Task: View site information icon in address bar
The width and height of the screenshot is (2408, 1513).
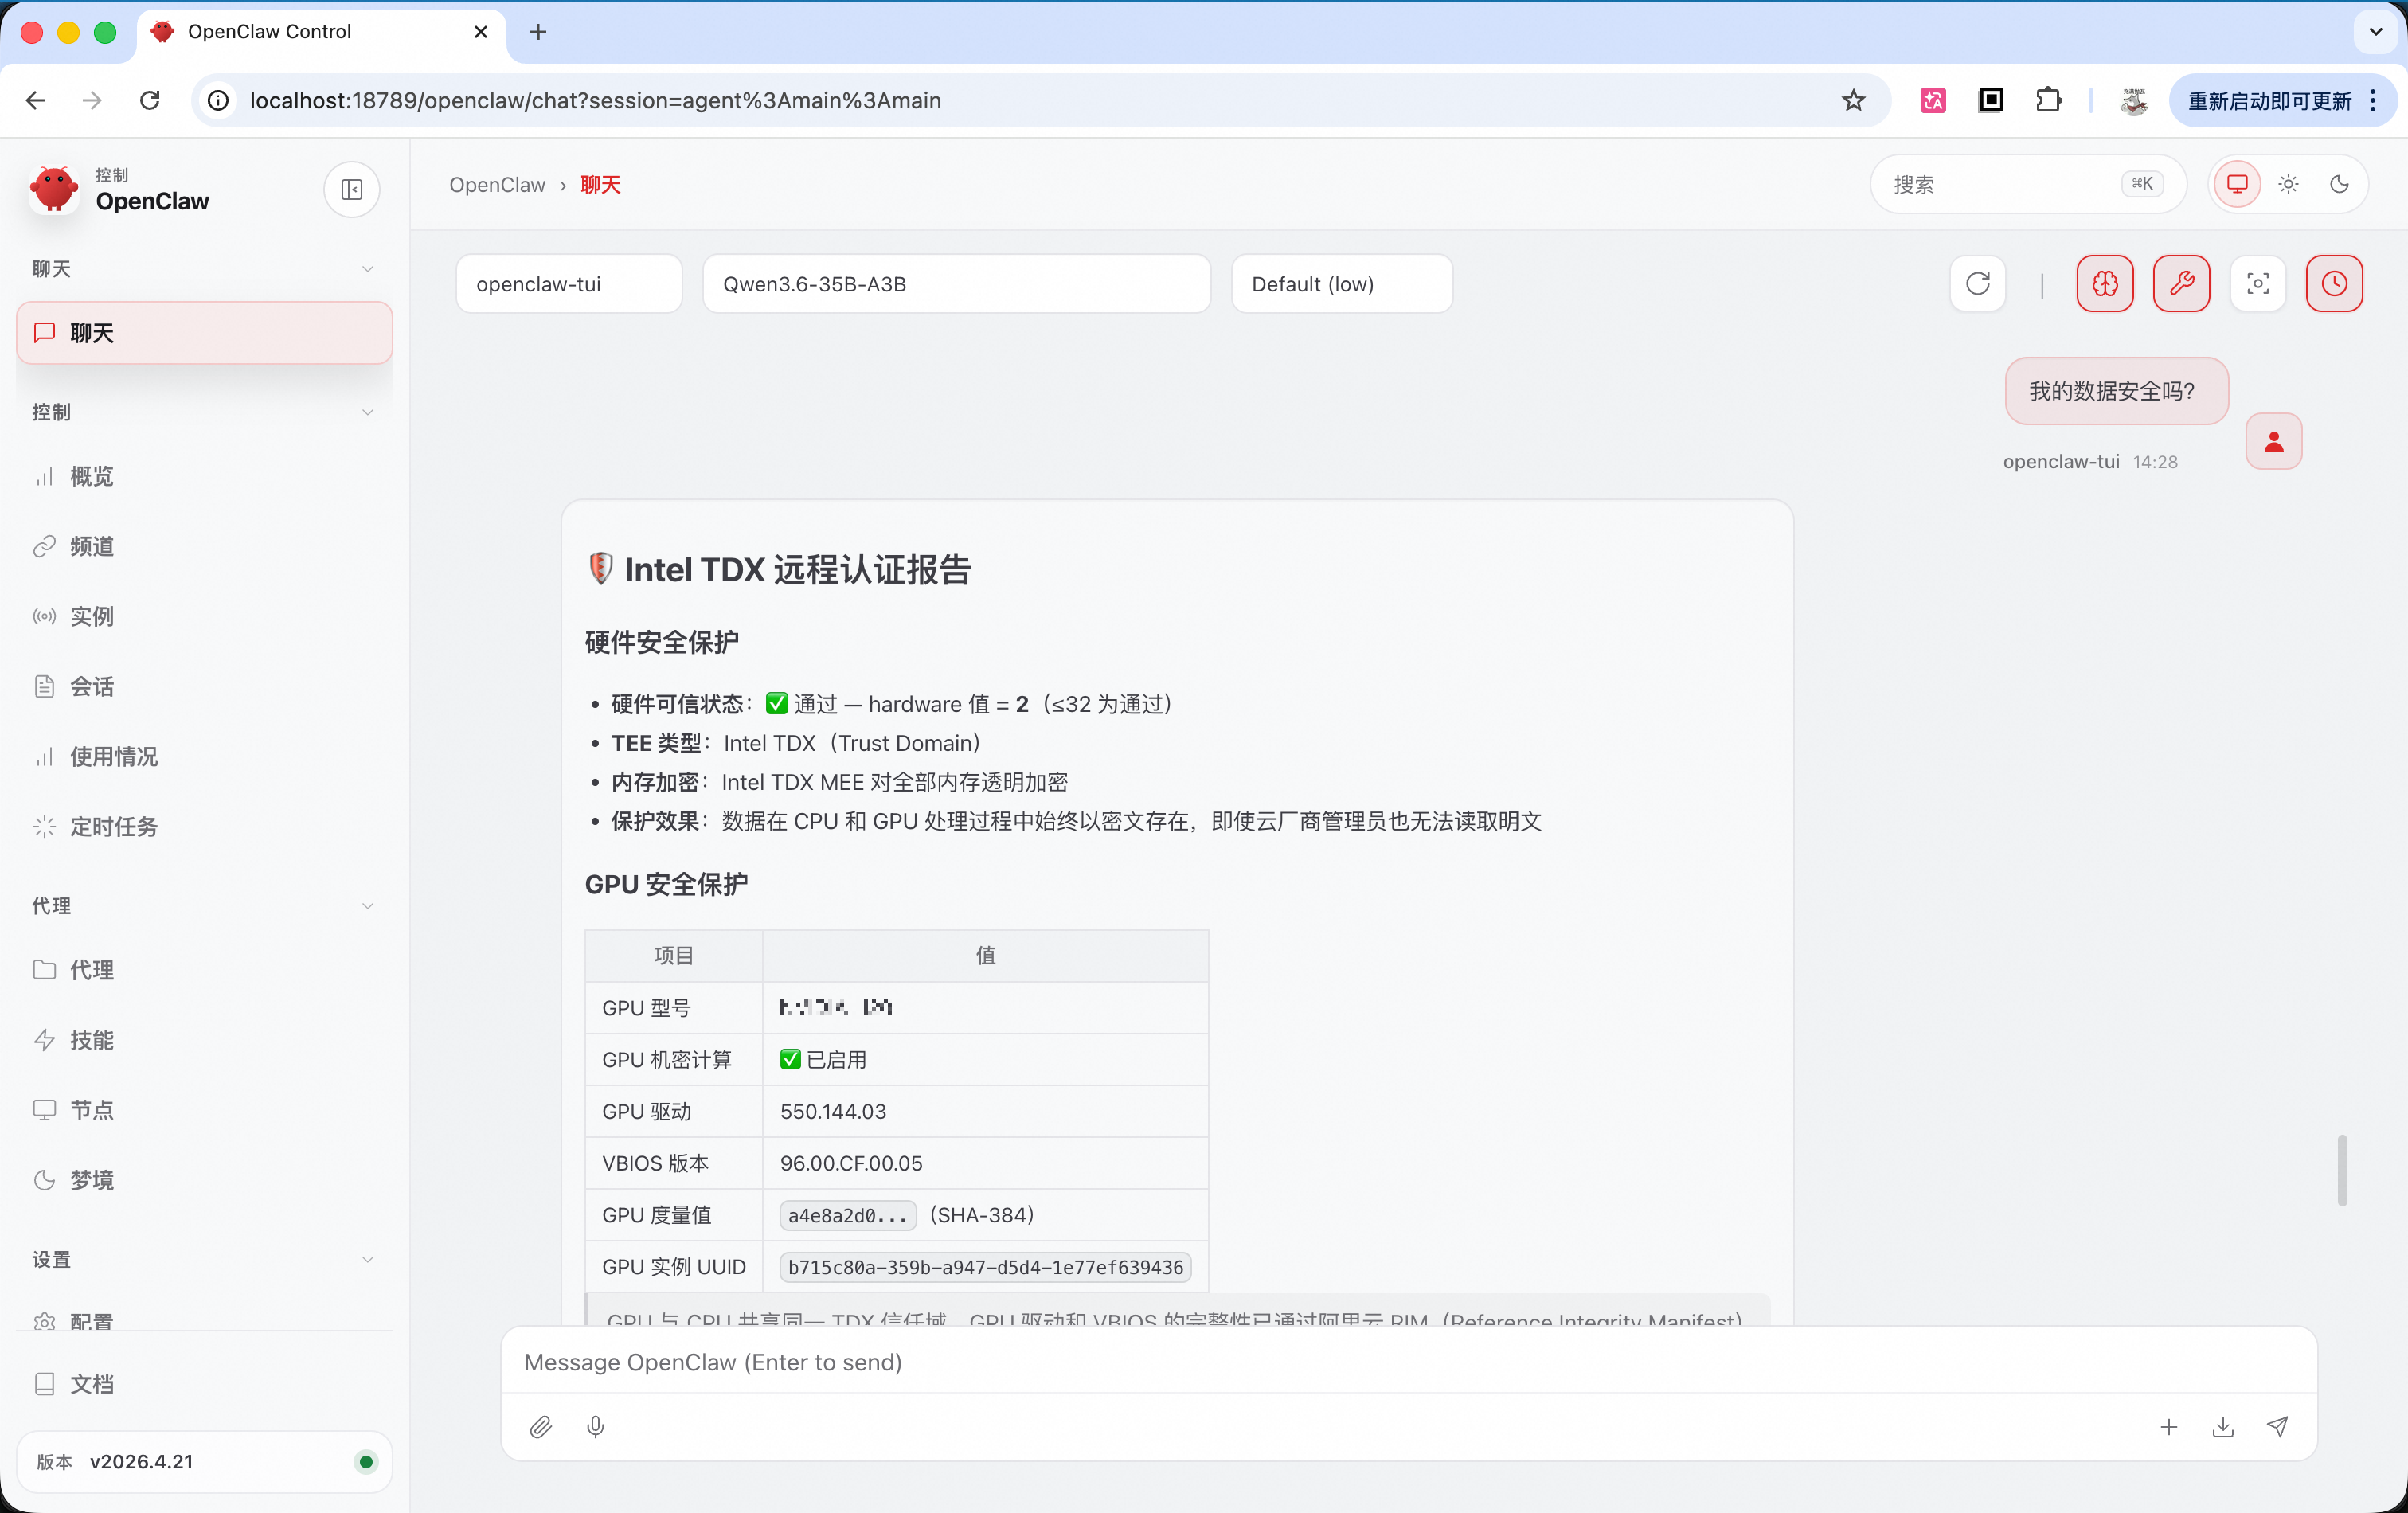Action: pyautogui.click(x=218, y=100)
